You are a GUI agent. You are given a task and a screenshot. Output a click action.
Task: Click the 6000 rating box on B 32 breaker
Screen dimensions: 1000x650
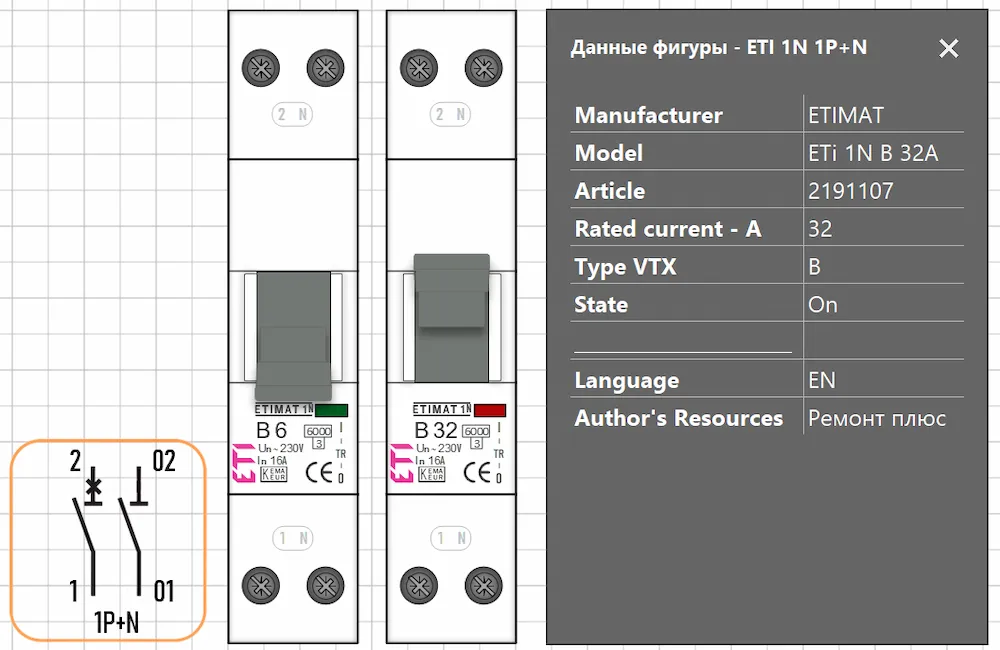[476, 432]
